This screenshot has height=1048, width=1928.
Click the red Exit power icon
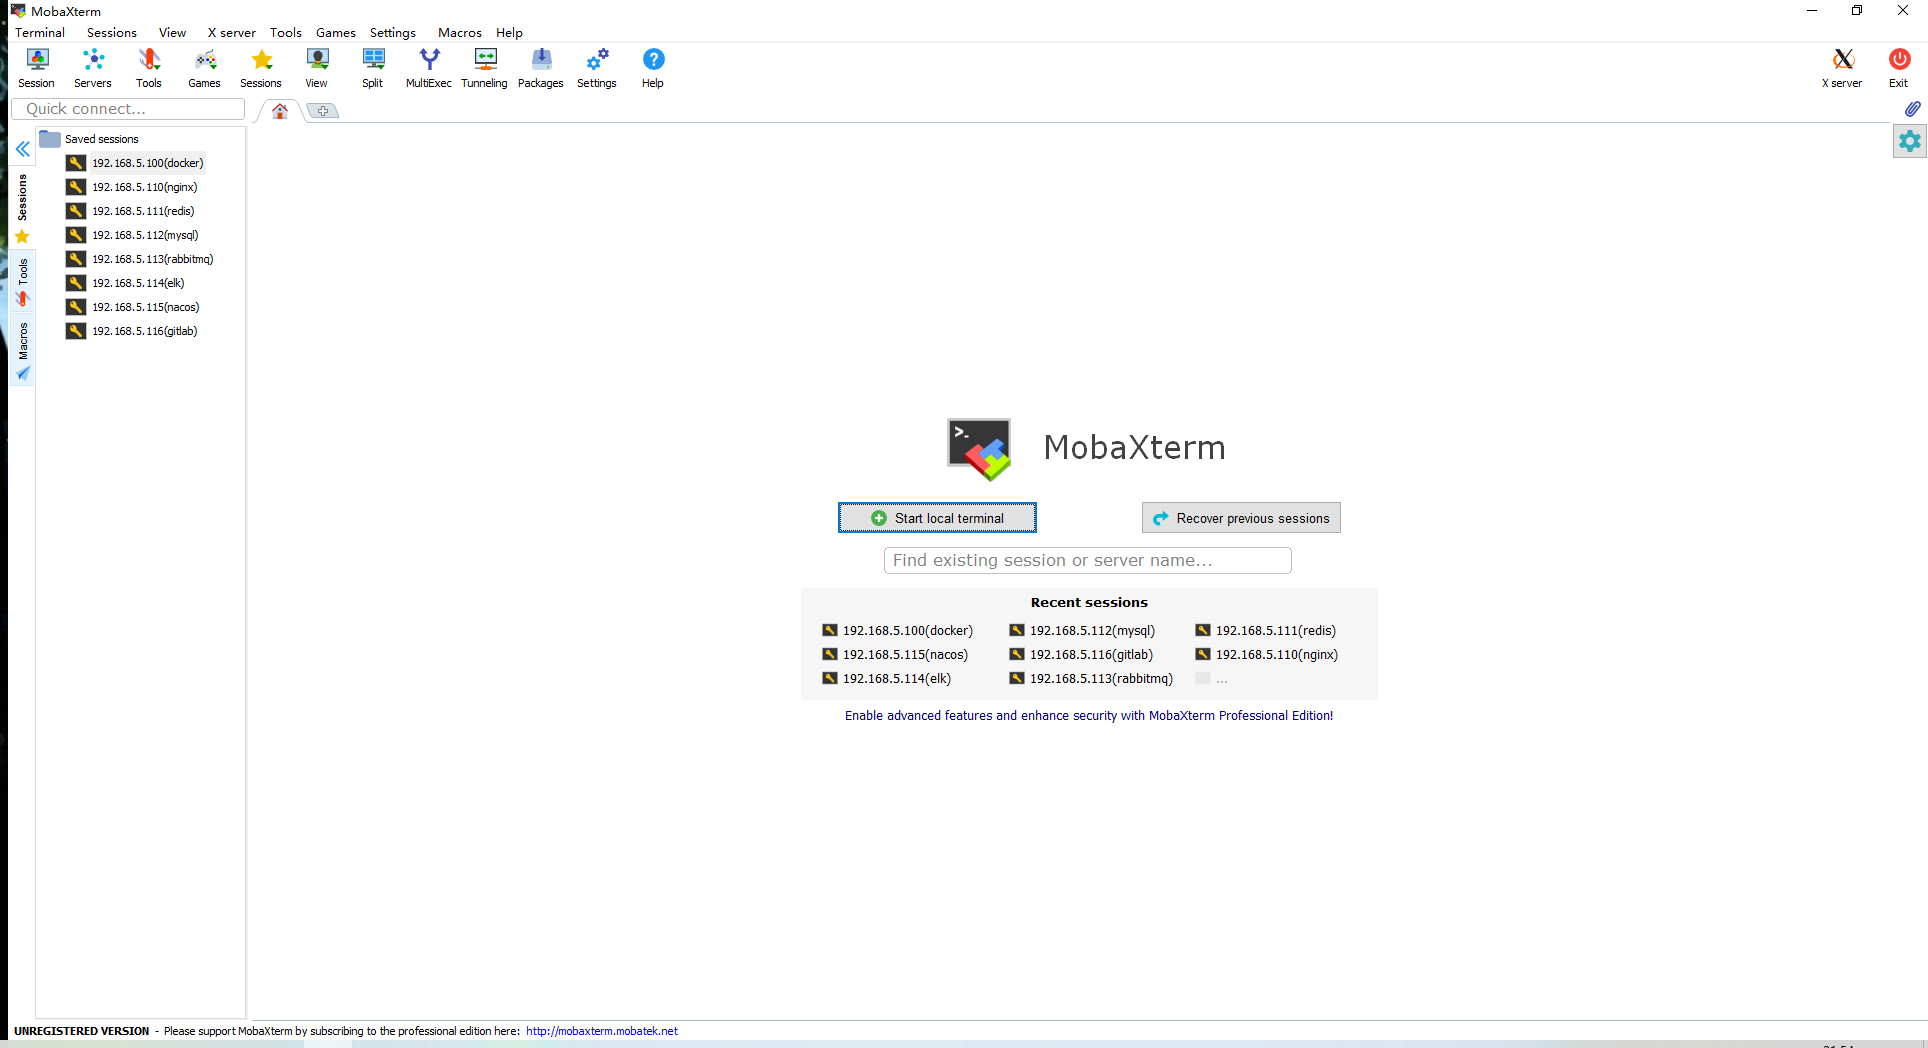(x=1899, y=68)
